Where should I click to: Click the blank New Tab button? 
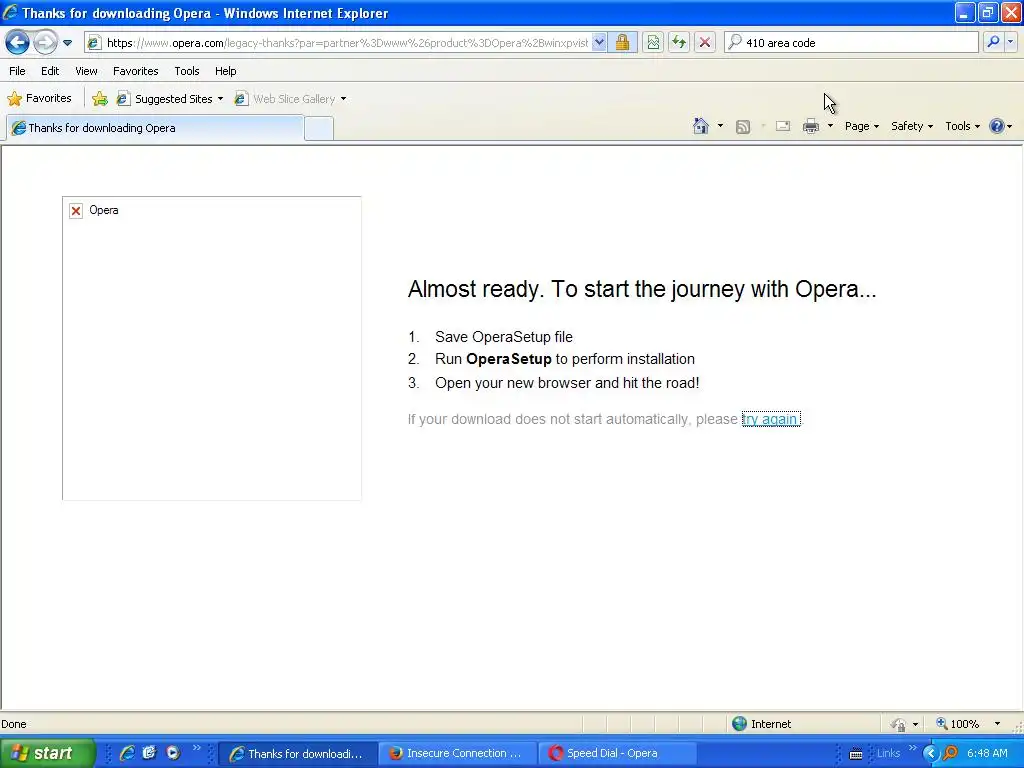click(319, 129)
